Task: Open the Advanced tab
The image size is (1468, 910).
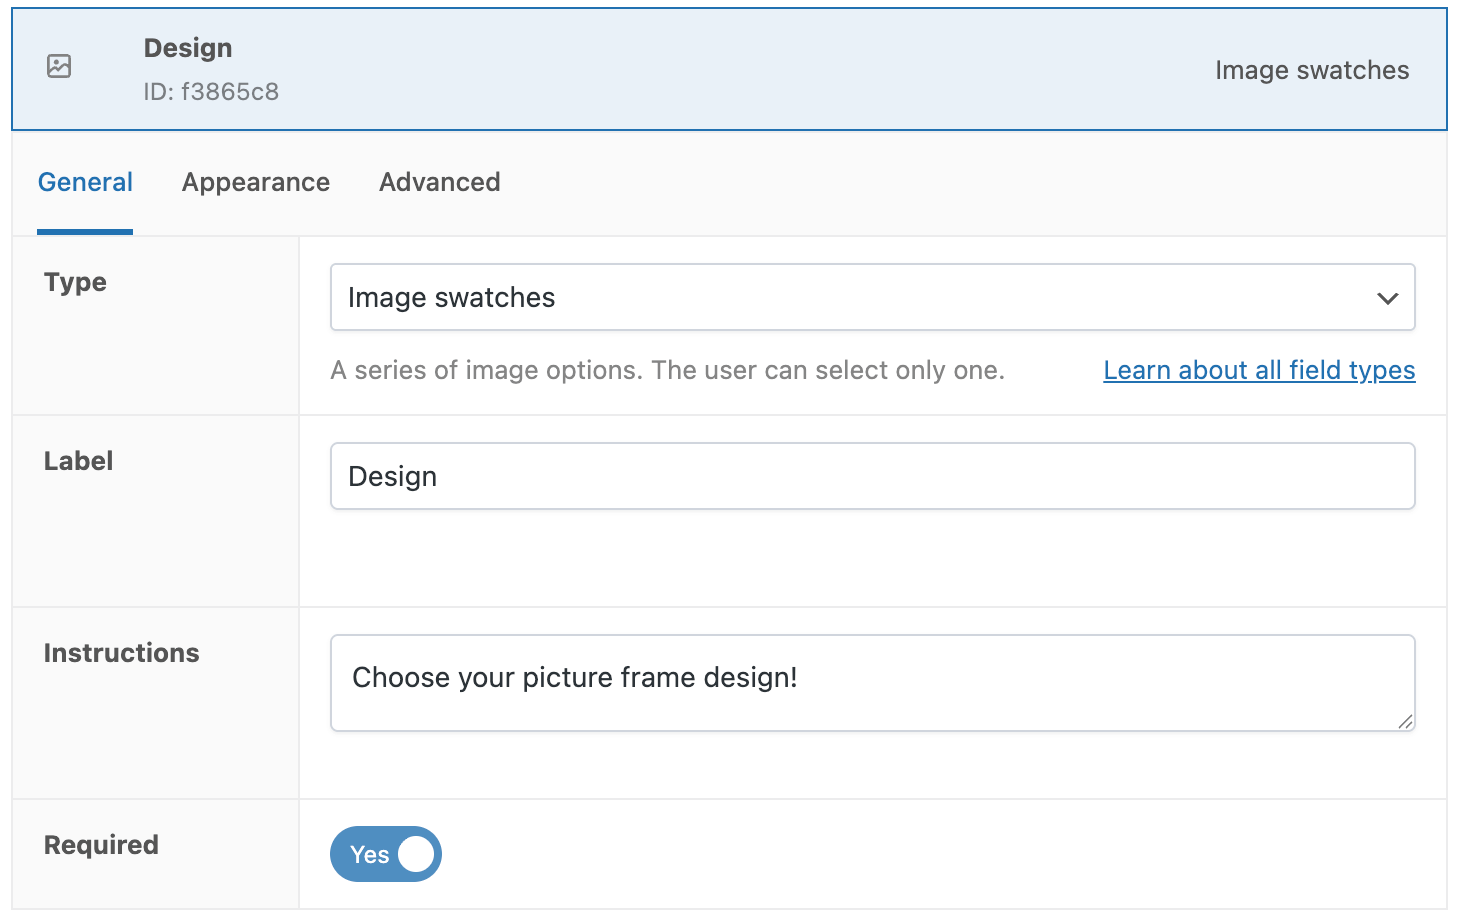Action: (x=439, y=182)
